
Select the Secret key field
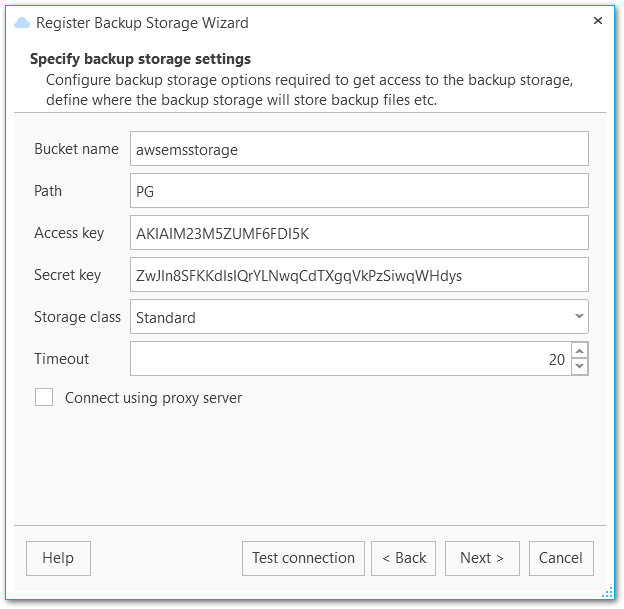(359, 275)
